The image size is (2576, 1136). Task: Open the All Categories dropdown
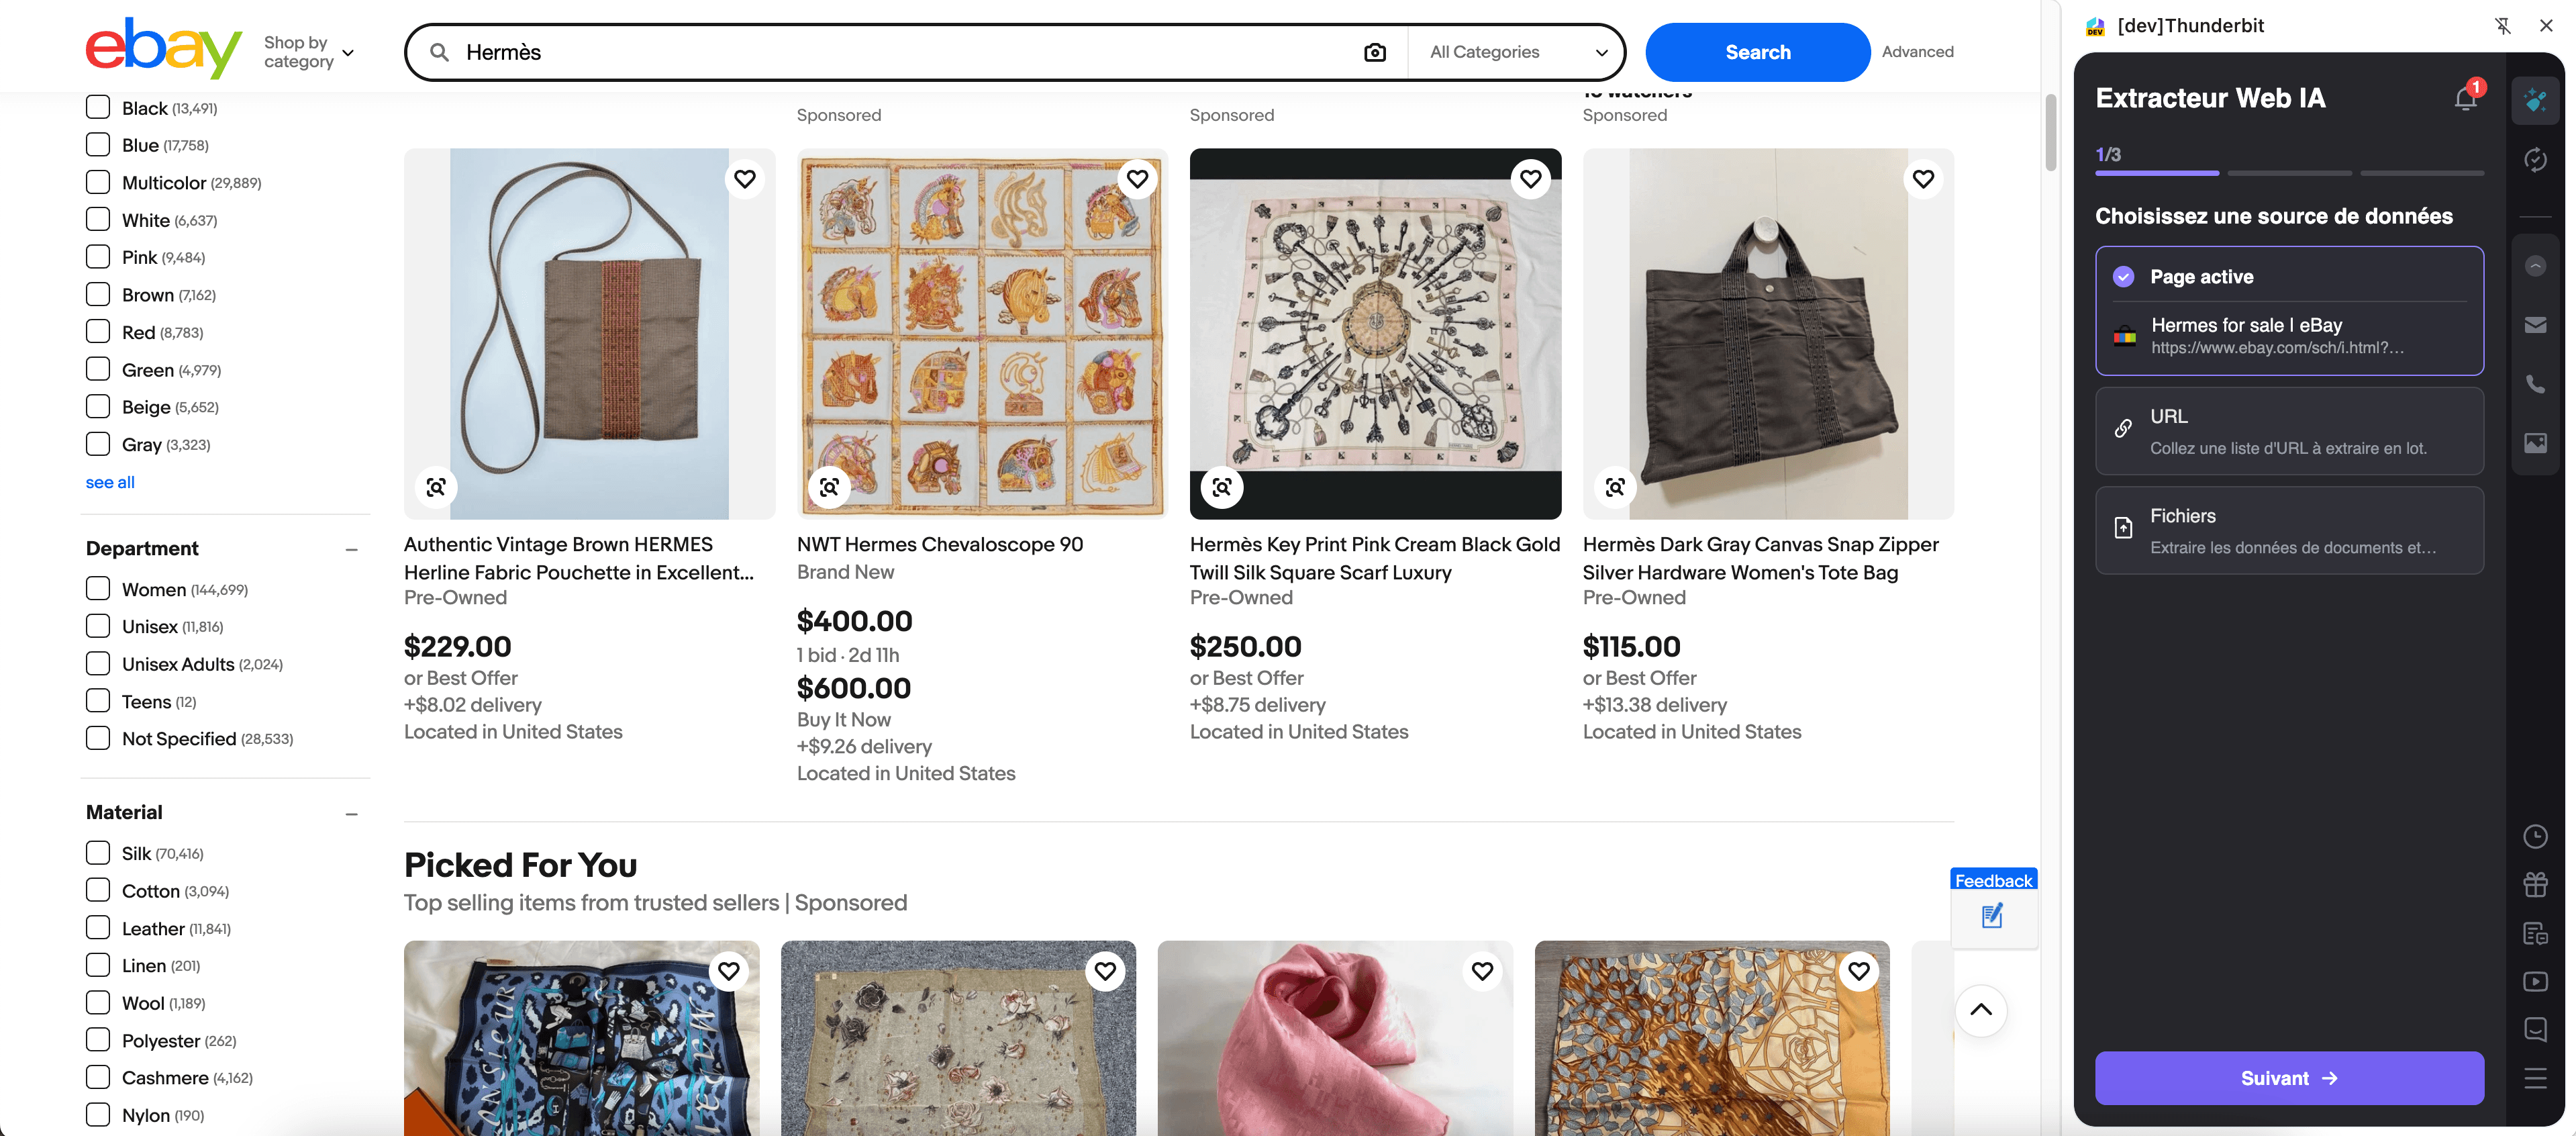coord(1516,51)
